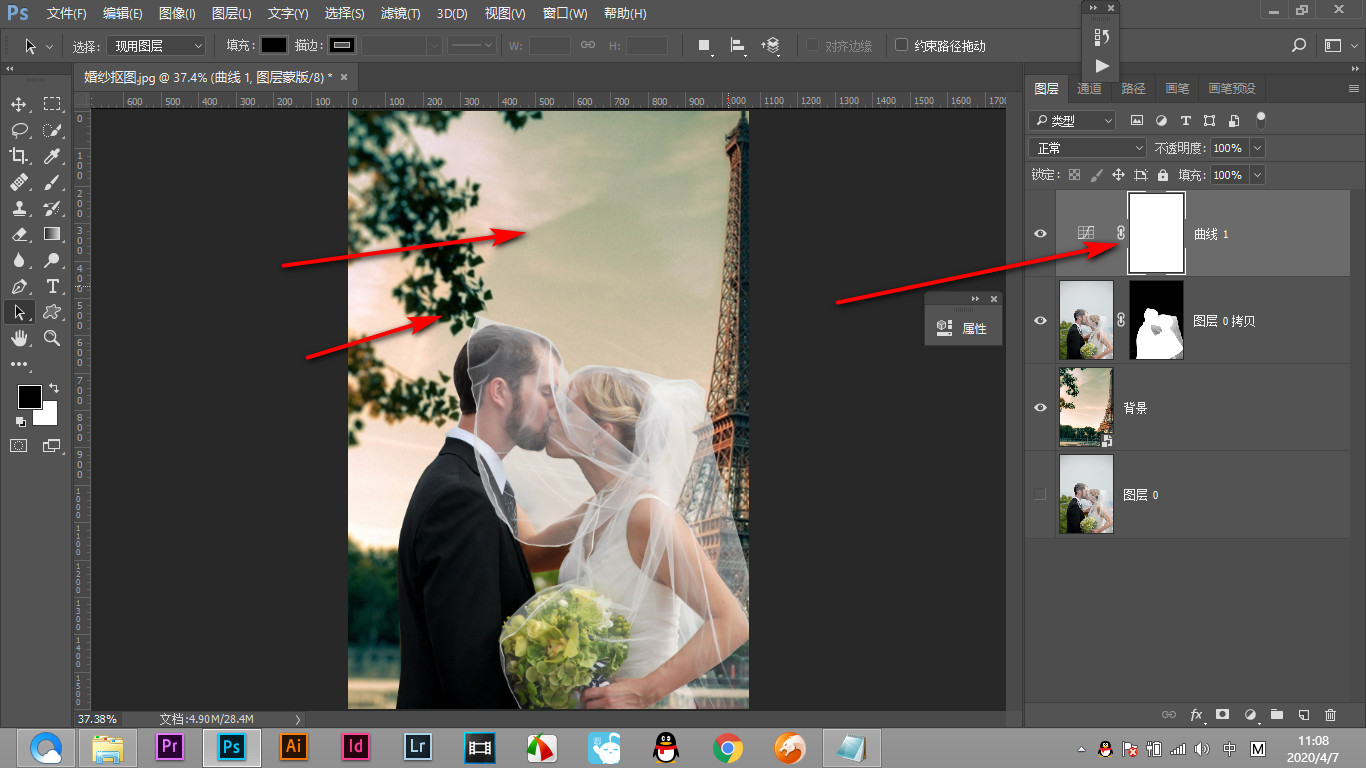Click the foreground color swatch
The image size is (1366, 768).
pyautogui.click(x=29, y=397)
